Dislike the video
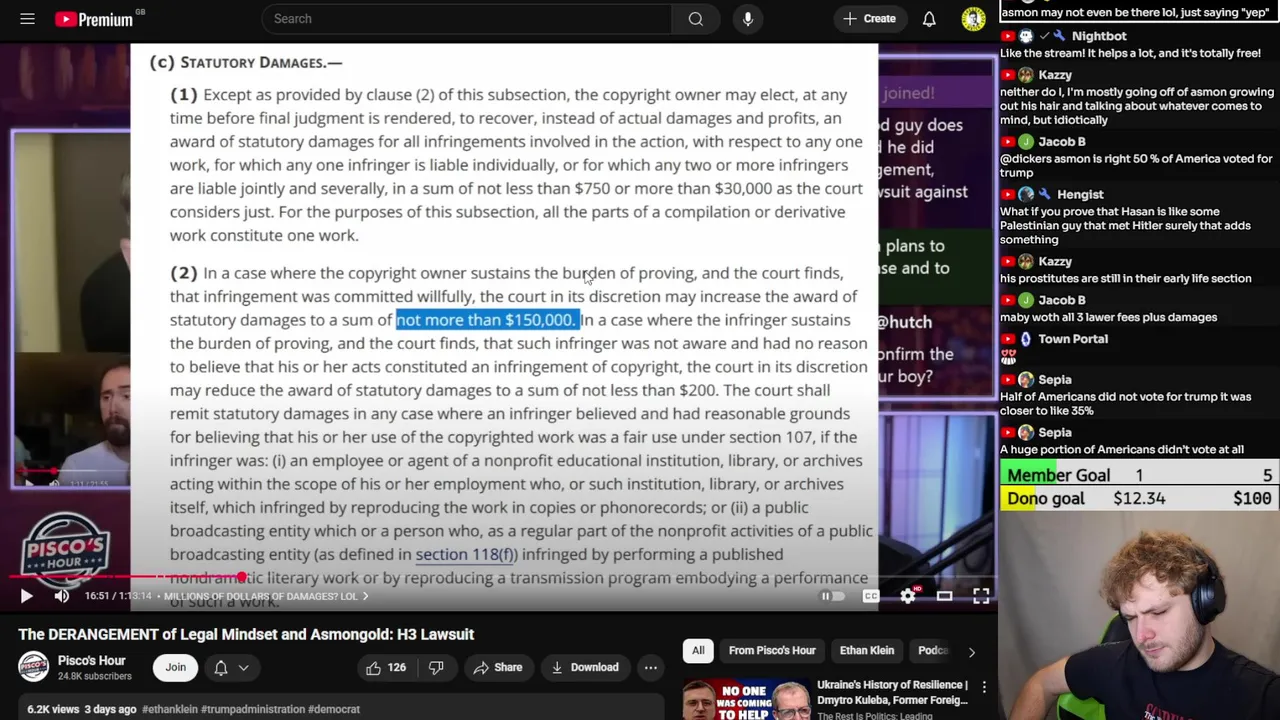The height and width of the screenshot is (720, 1280). coord(437,667)
